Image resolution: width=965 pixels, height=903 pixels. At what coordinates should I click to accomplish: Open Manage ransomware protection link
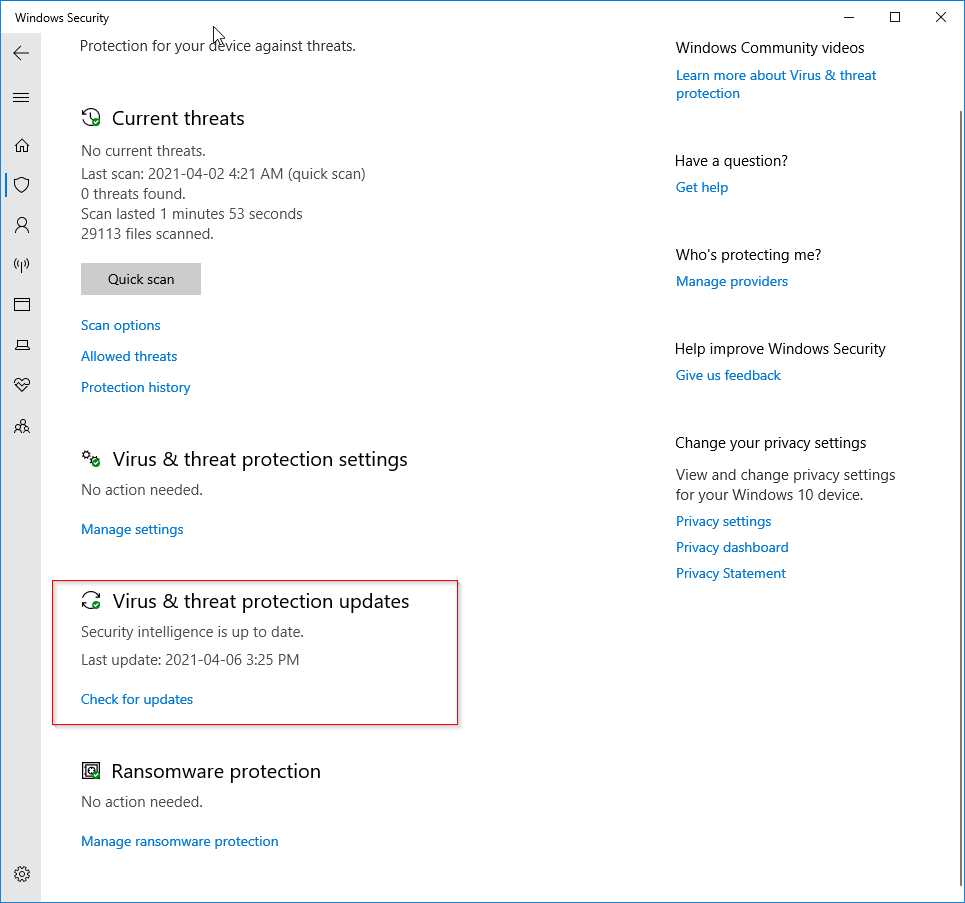click(179, 841)
